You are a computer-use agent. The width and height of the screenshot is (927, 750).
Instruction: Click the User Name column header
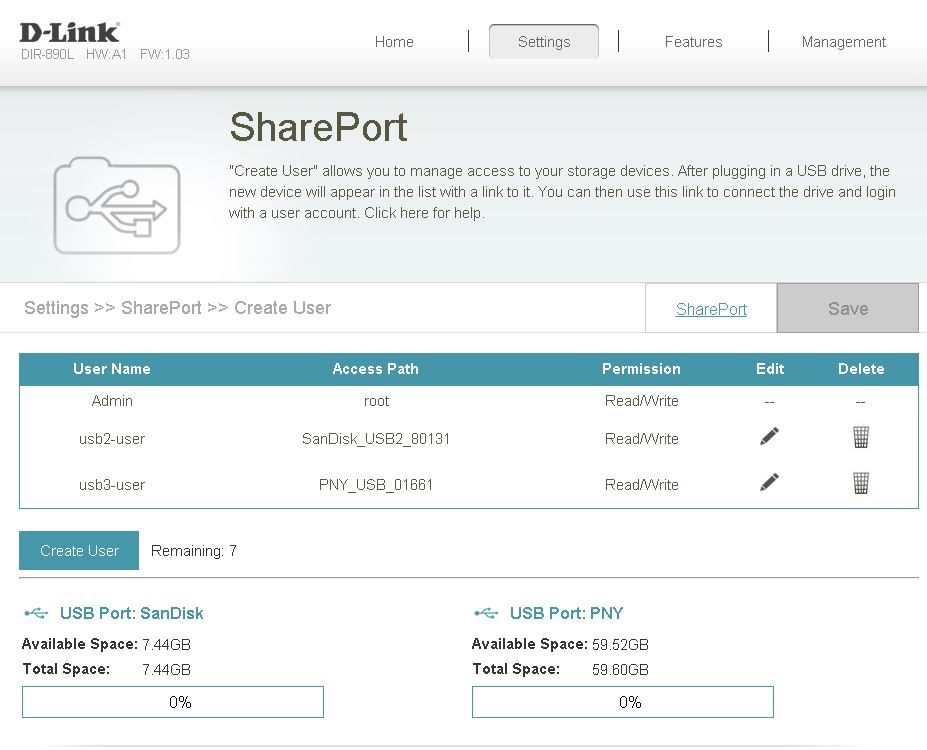coord(112,369)
